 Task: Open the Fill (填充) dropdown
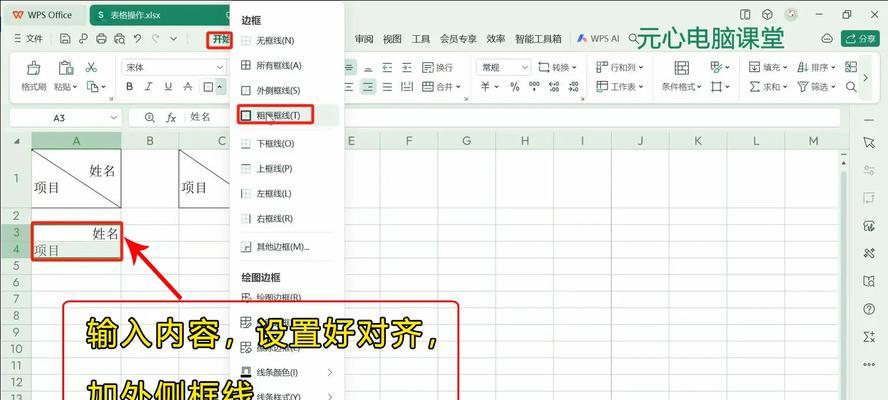click(769, 67)
